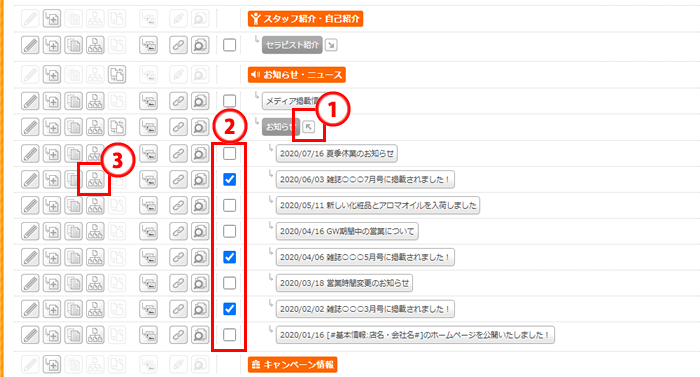
Task: Collapse child pages of お知らせ
Action: 308,127
